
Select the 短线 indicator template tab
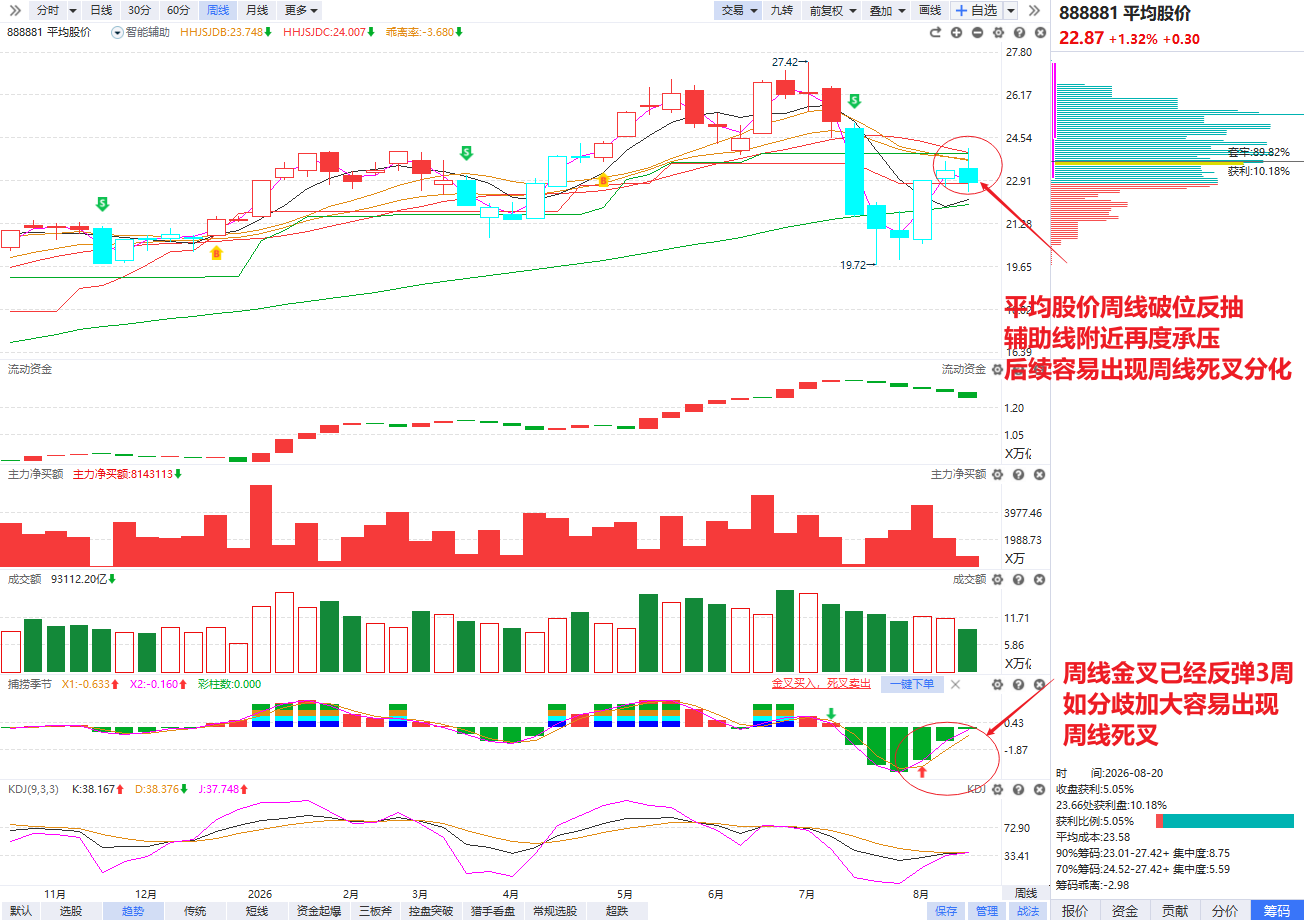point(257,911)
